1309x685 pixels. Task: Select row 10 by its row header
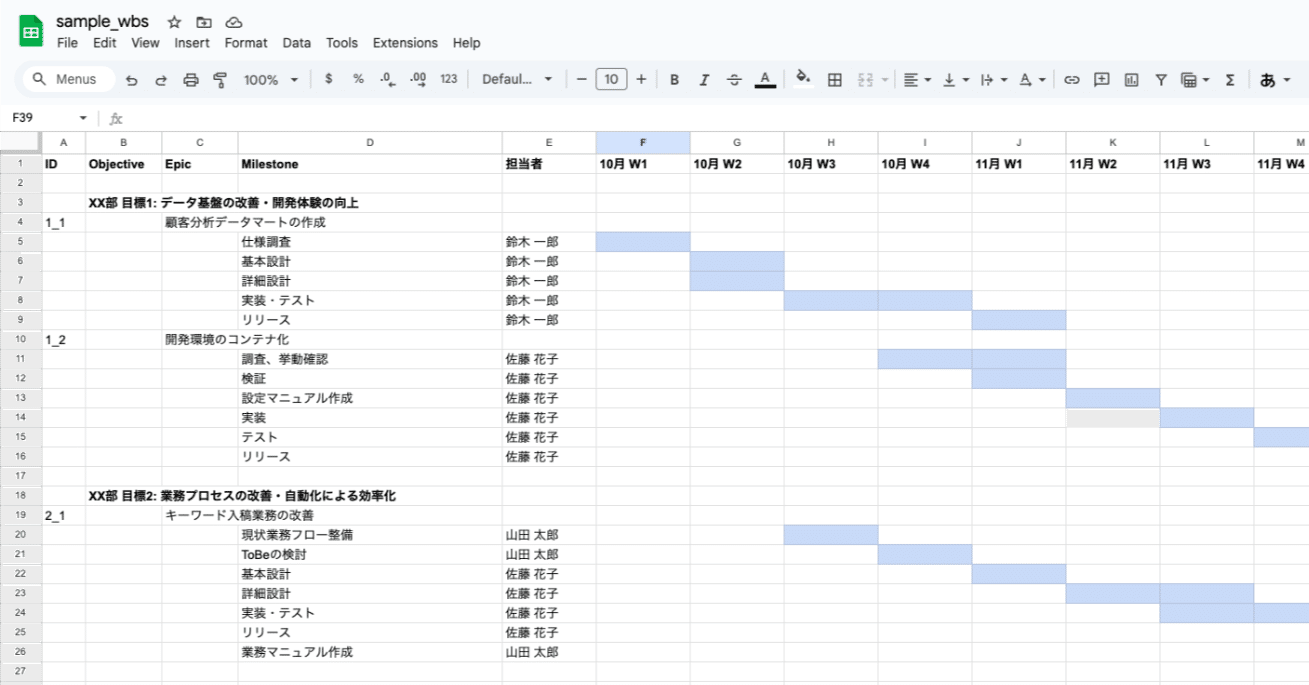[x=21, y=340]
